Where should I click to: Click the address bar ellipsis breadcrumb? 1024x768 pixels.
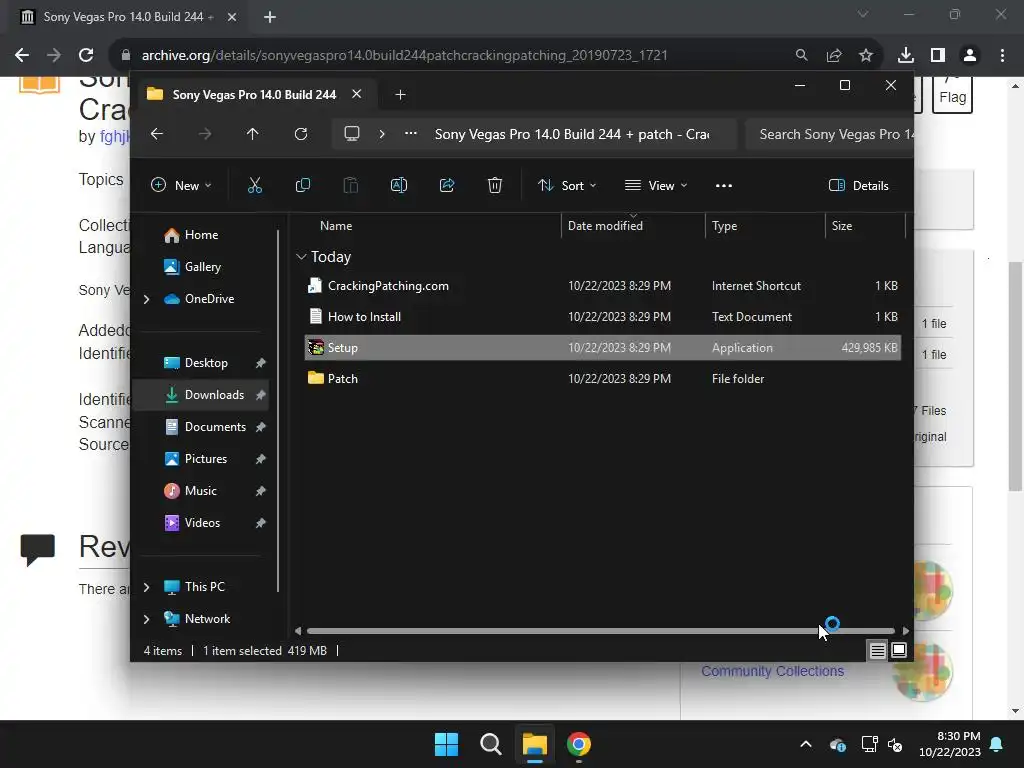(x=411, y=133)
